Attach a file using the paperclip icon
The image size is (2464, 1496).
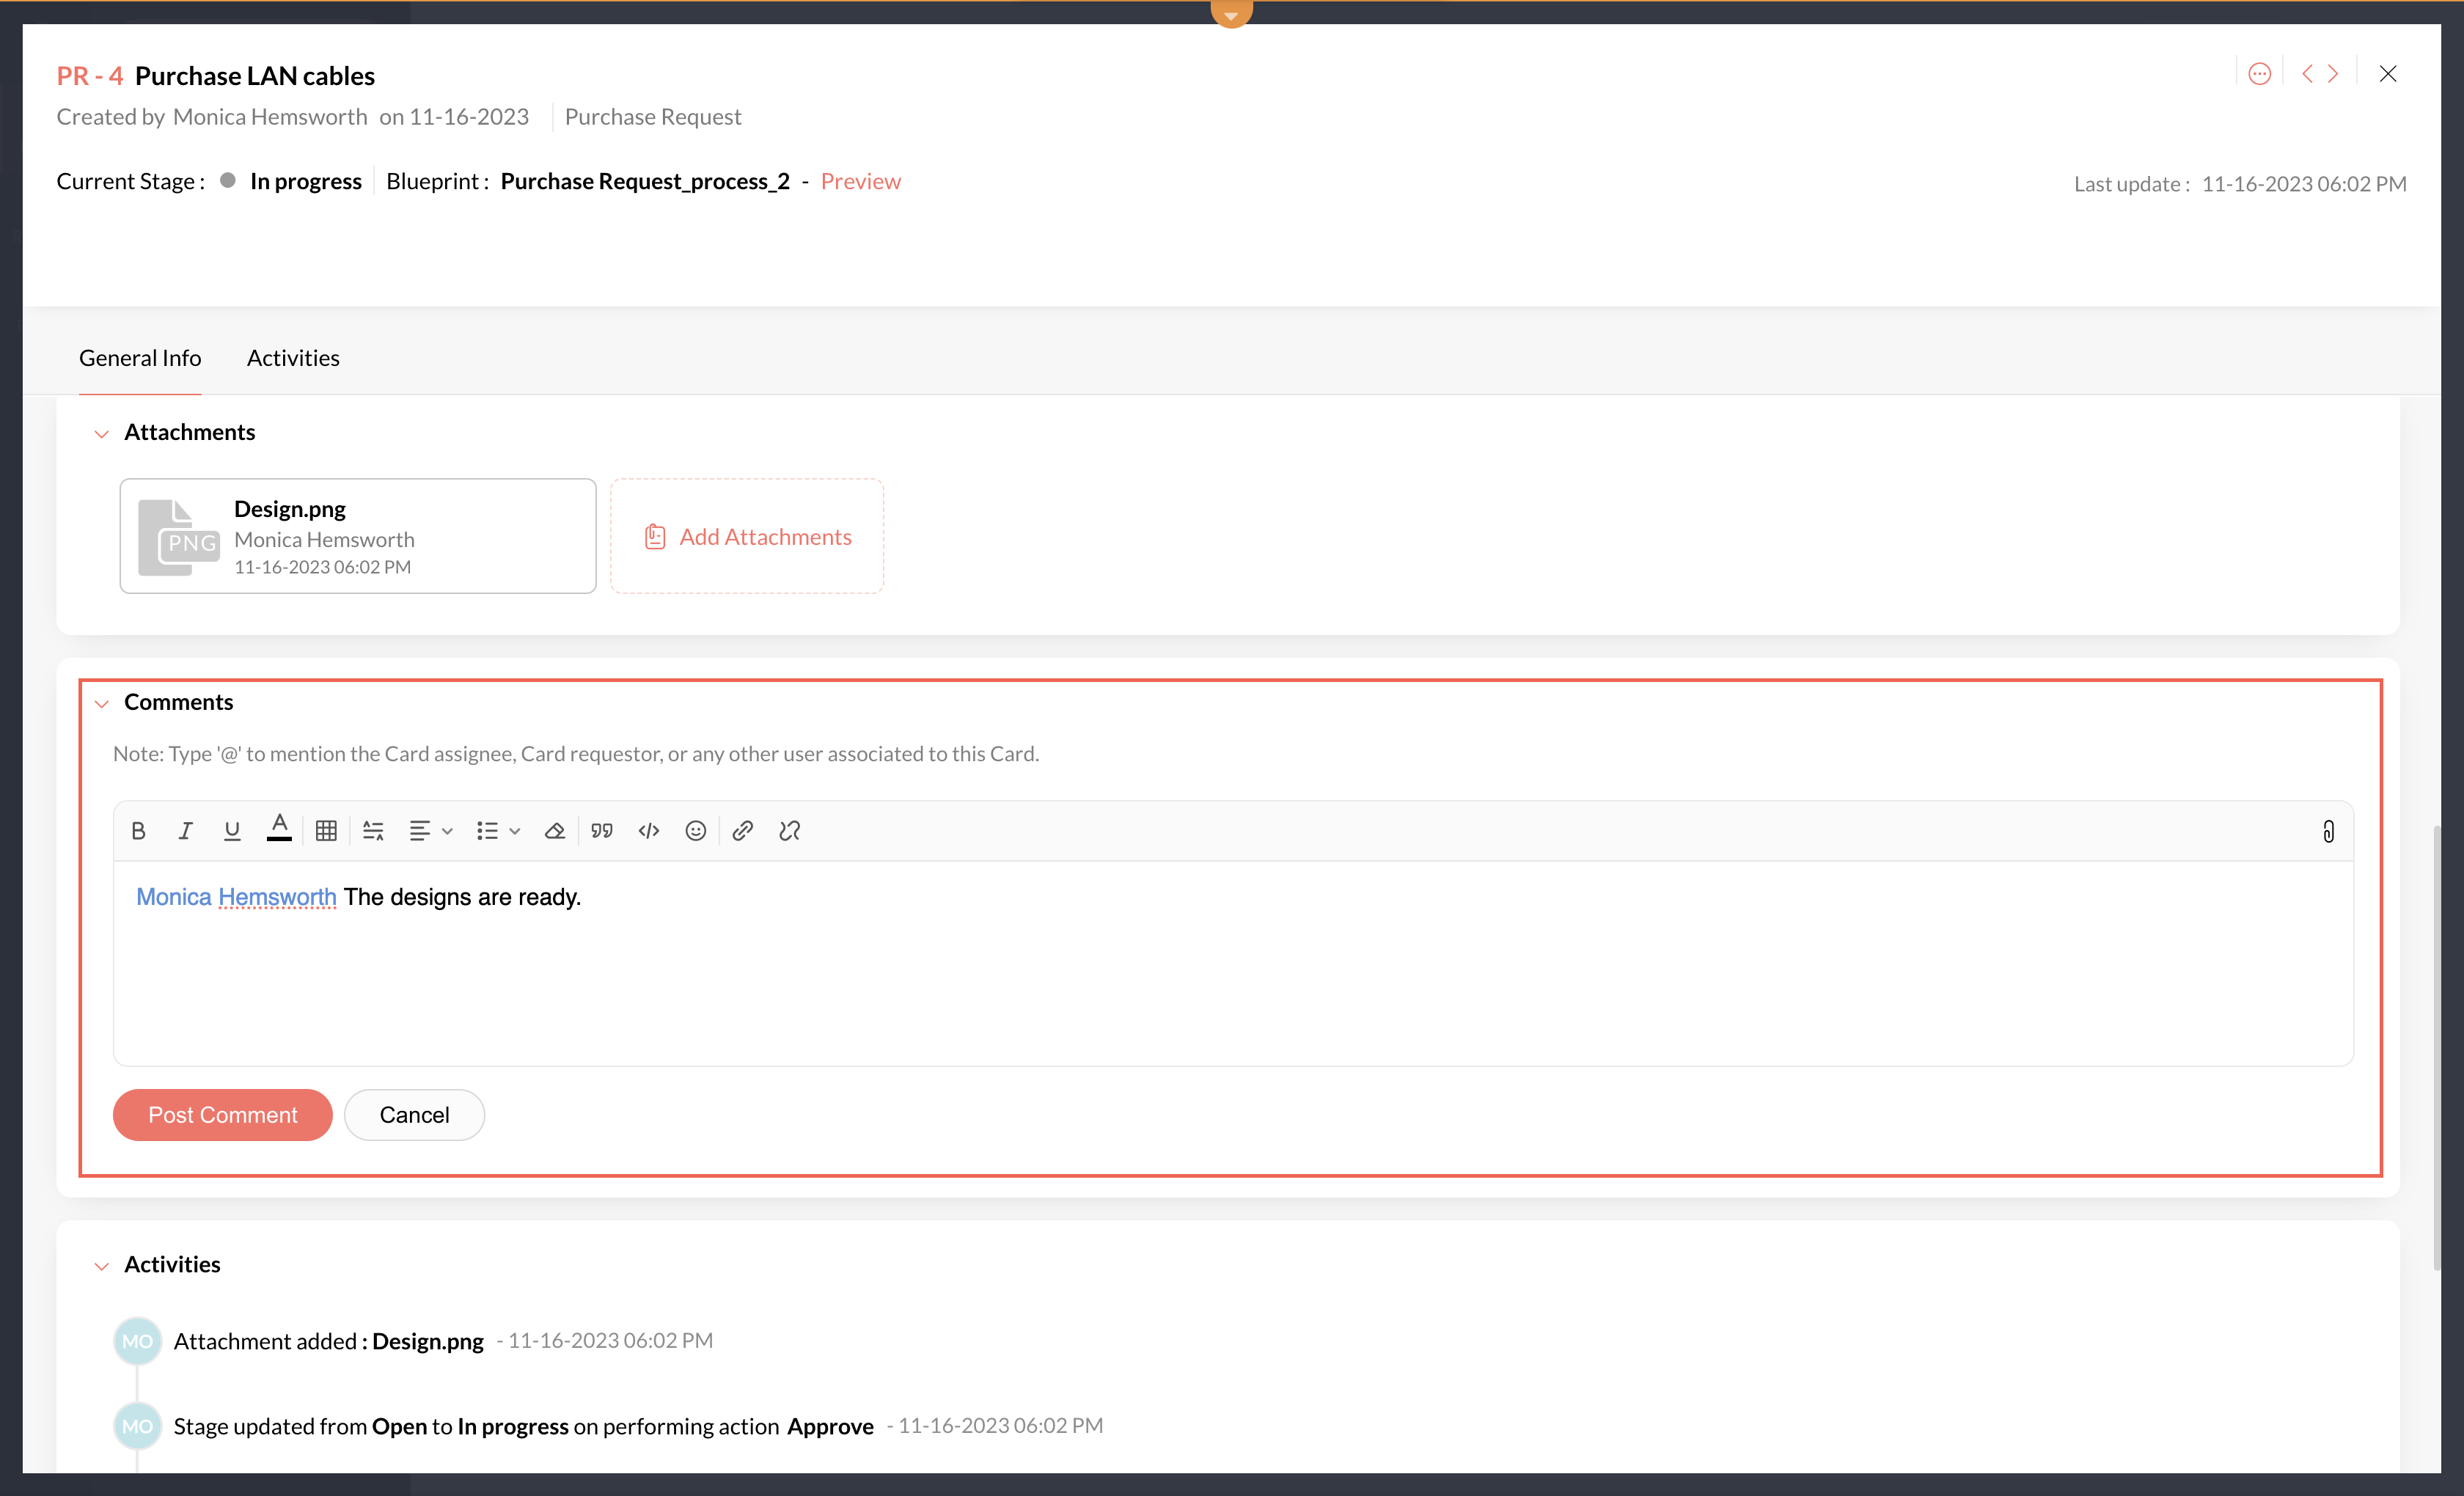pyautogui.click(x=2328, y=832)
